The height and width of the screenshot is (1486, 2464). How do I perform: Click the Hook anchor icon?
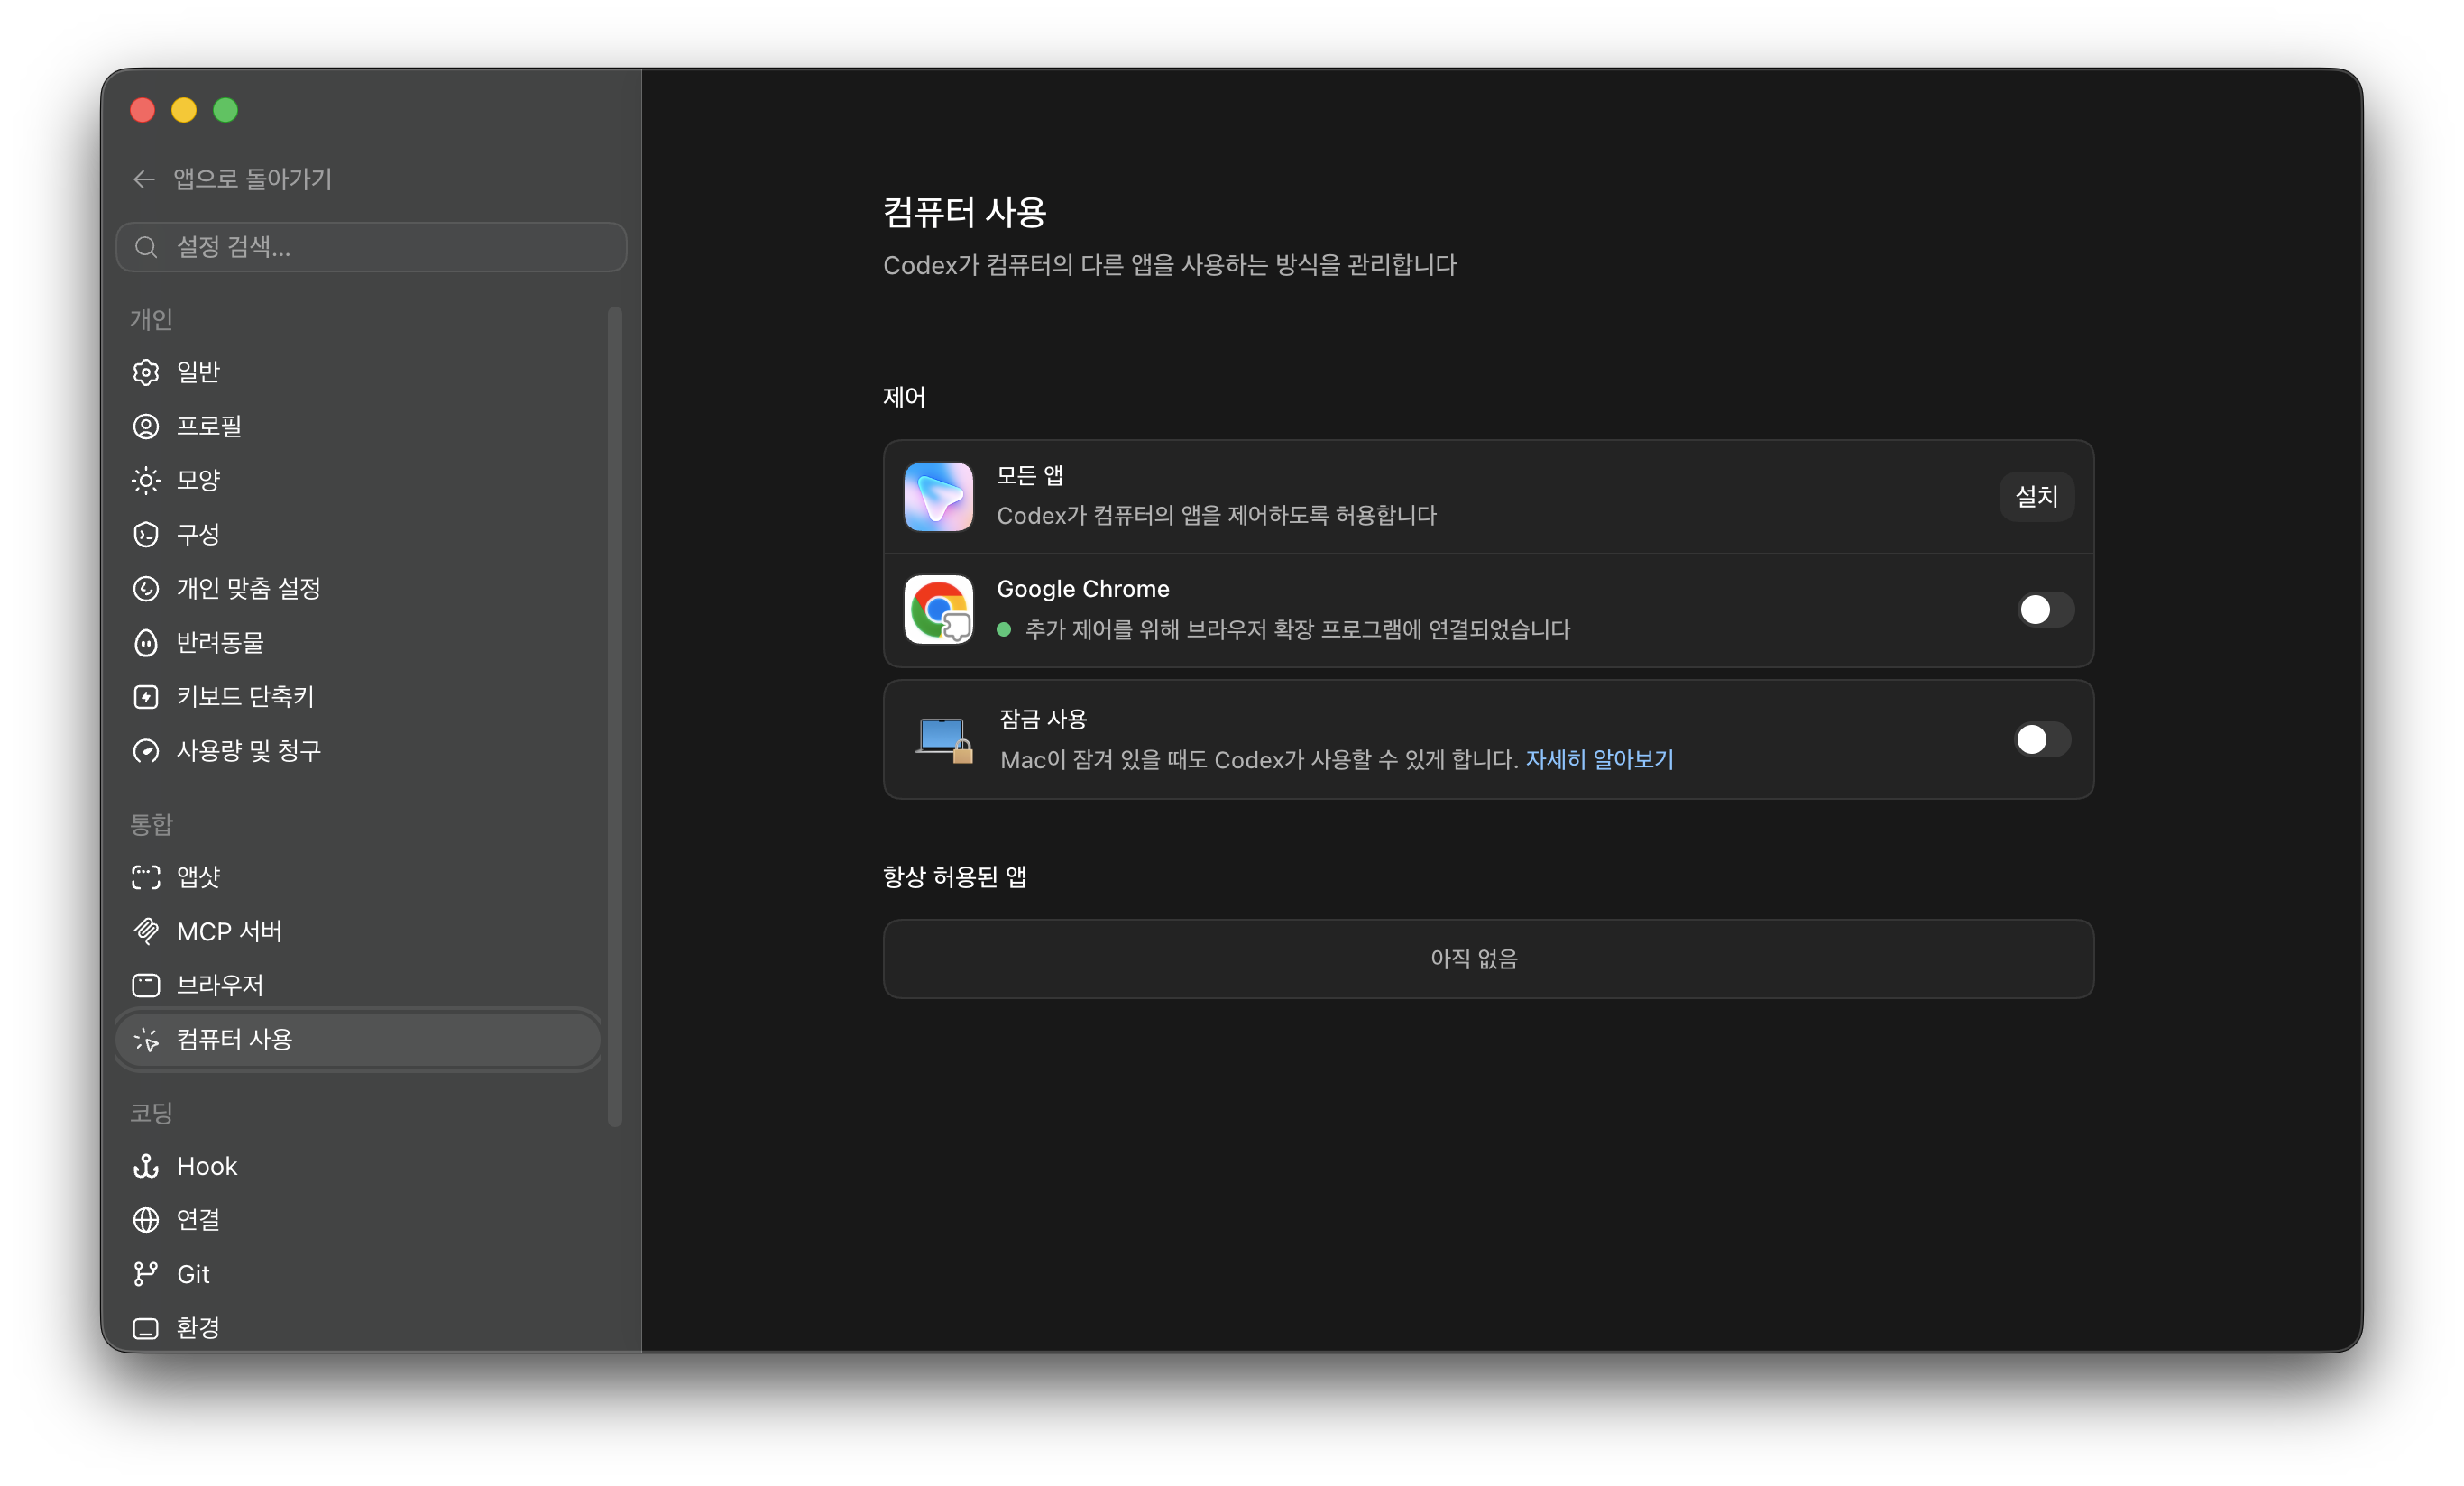click(x=146, y=1166)
